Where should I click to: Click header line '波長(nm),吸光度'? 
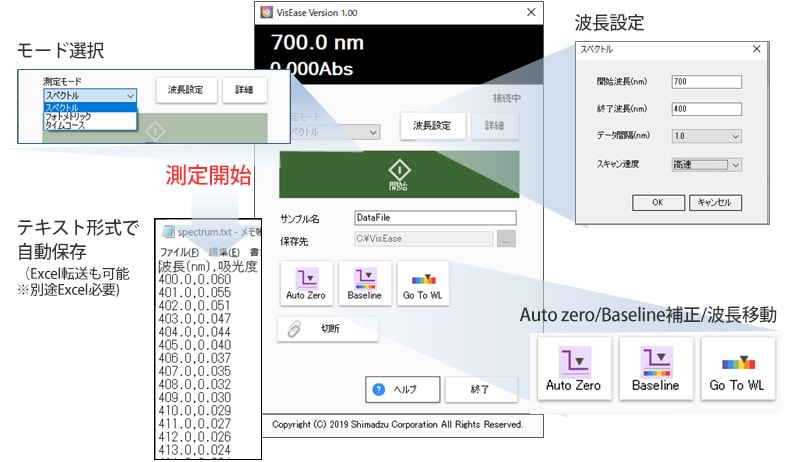click(x=208, y=266)
